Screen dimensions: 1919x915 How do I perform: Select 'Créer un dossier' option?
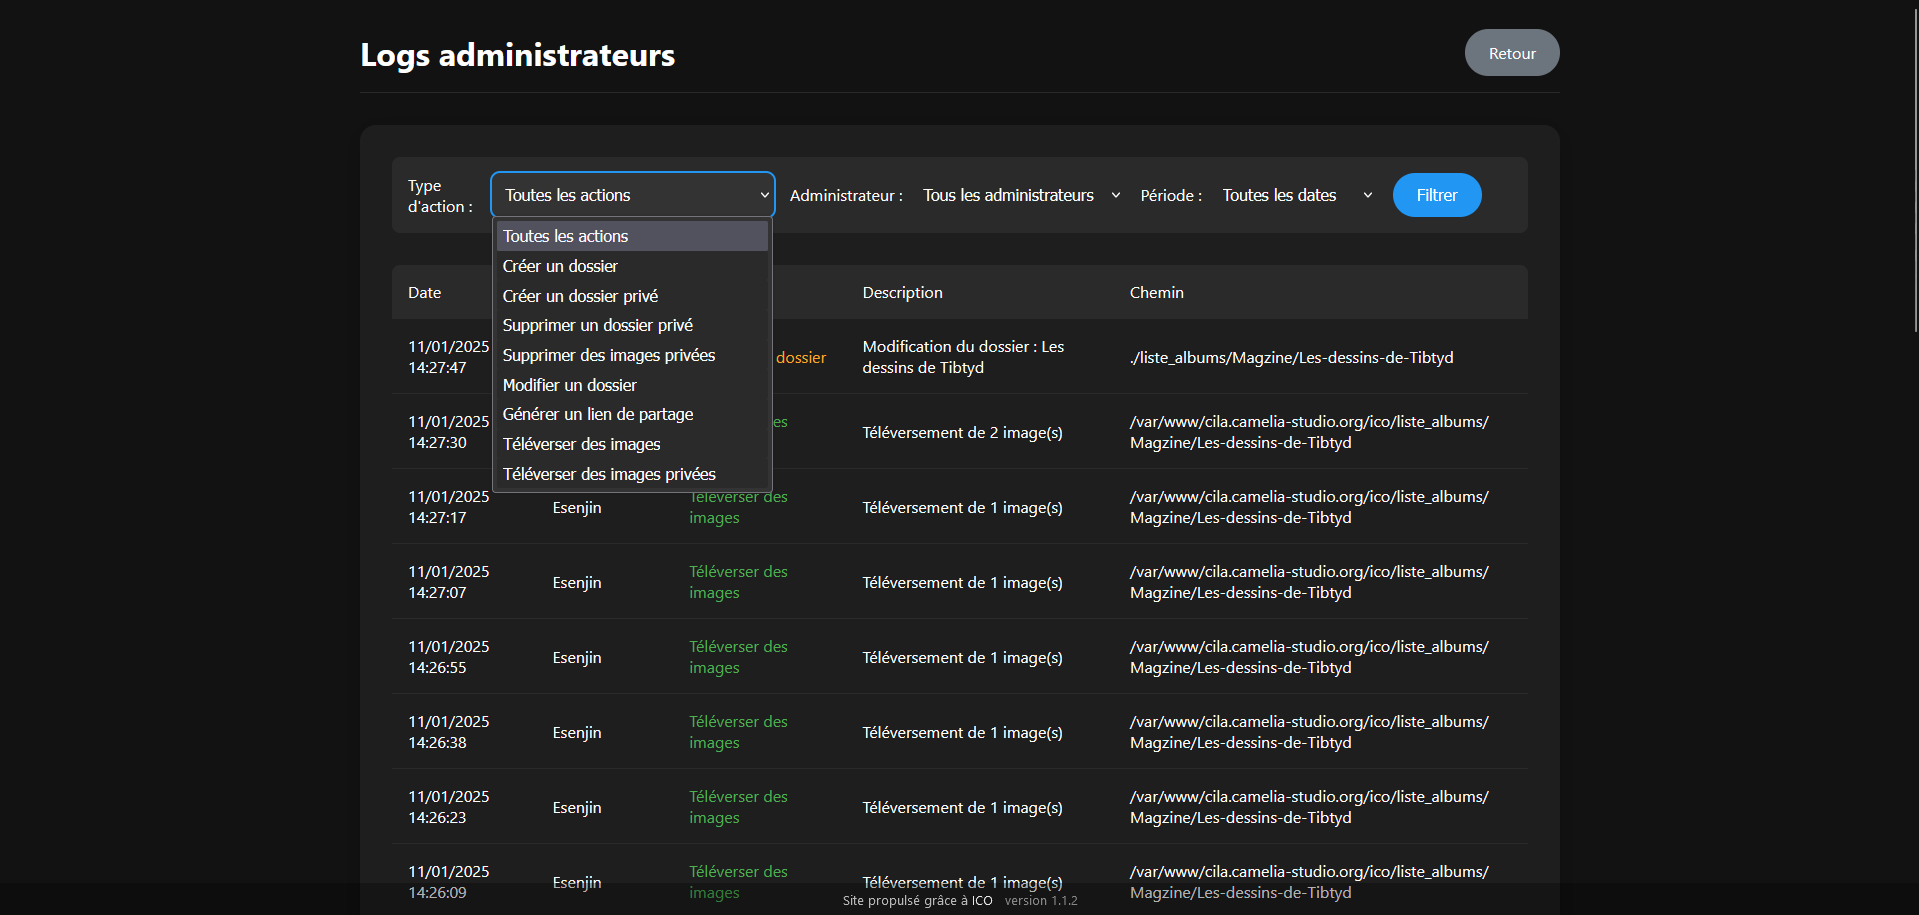[x=632, y=266]
